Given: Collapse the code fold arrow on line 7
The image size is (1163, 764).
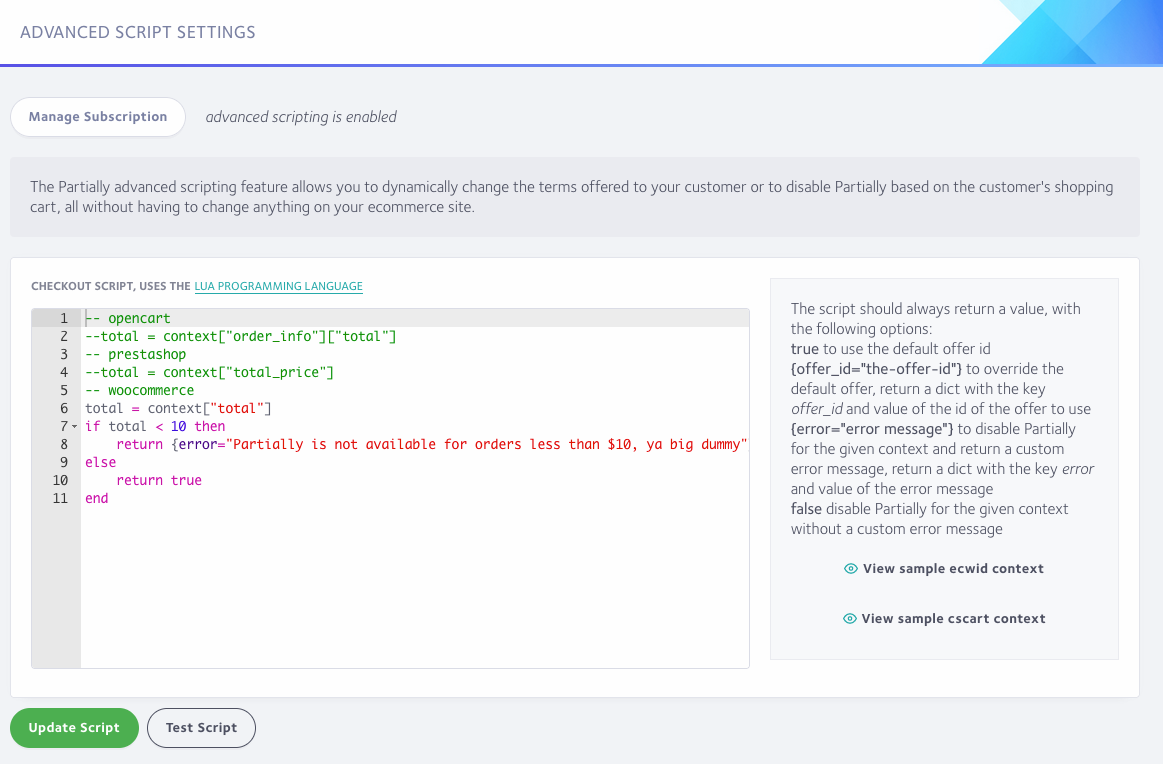Looking at the screenshot, I should 74,427.
